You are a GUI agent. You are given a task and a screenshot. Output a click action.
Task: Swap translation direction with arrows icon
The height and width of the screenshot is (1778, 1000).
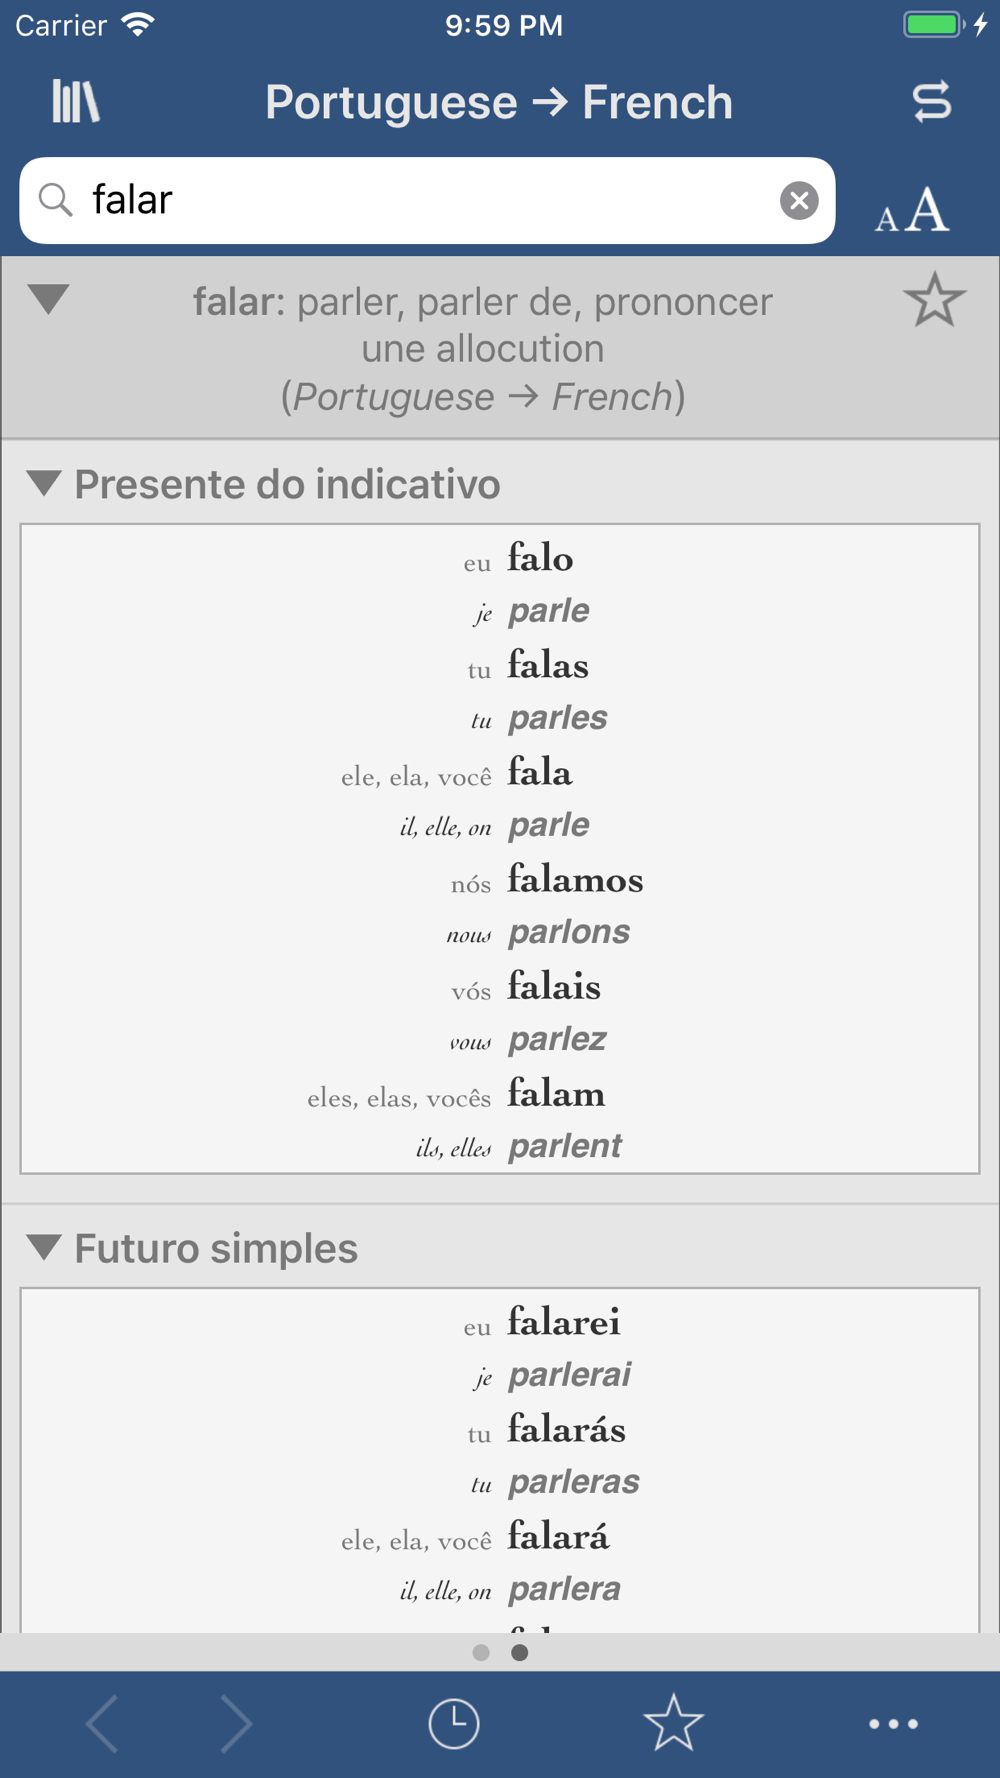point(931,102)
